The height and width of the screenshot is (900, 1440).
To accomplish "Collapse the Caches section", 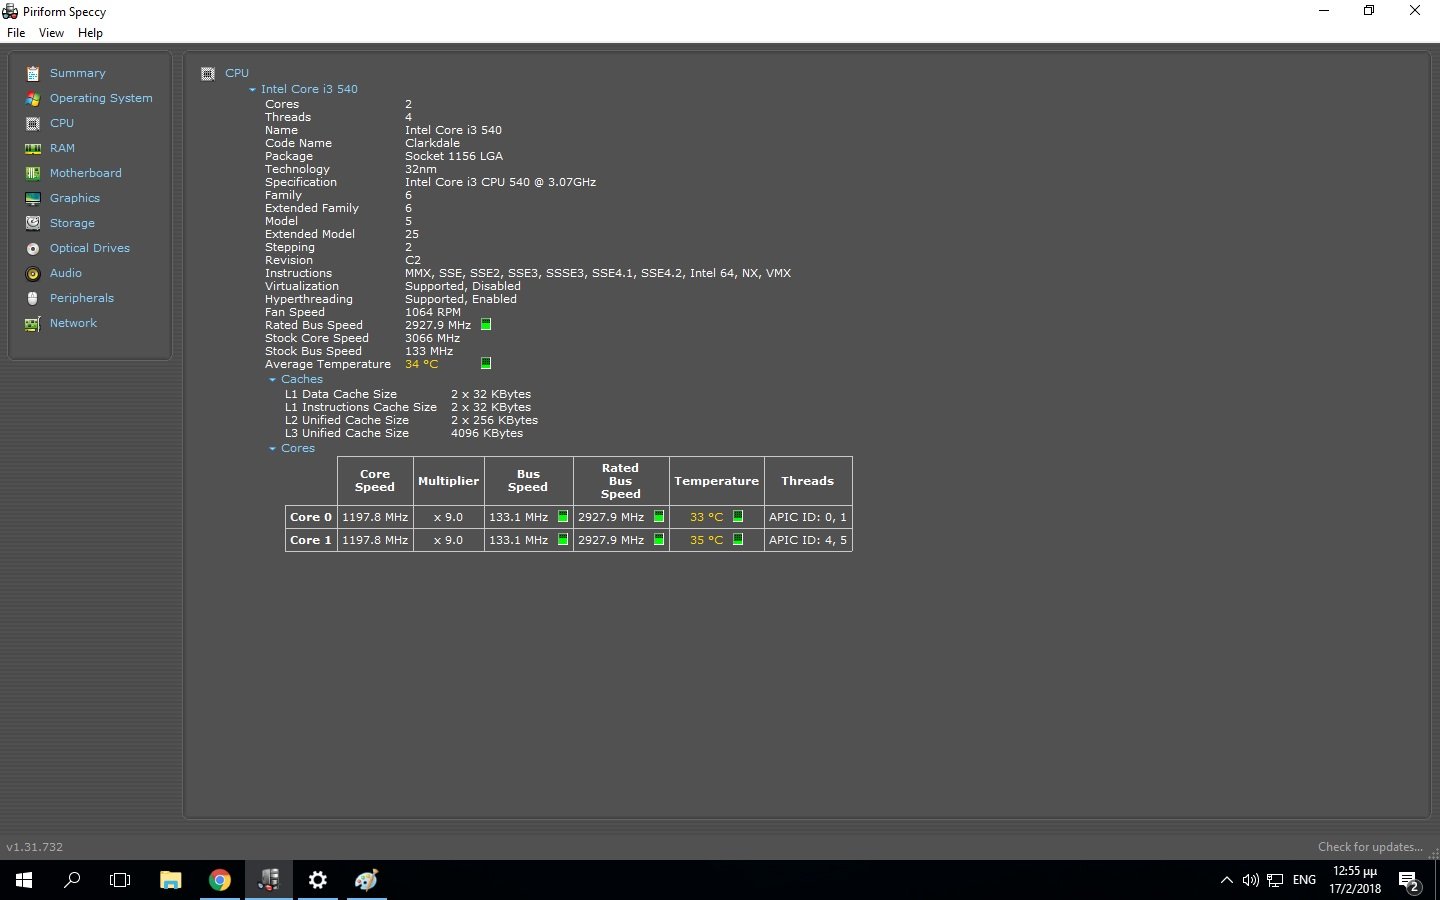I will (x=272, y=380).
